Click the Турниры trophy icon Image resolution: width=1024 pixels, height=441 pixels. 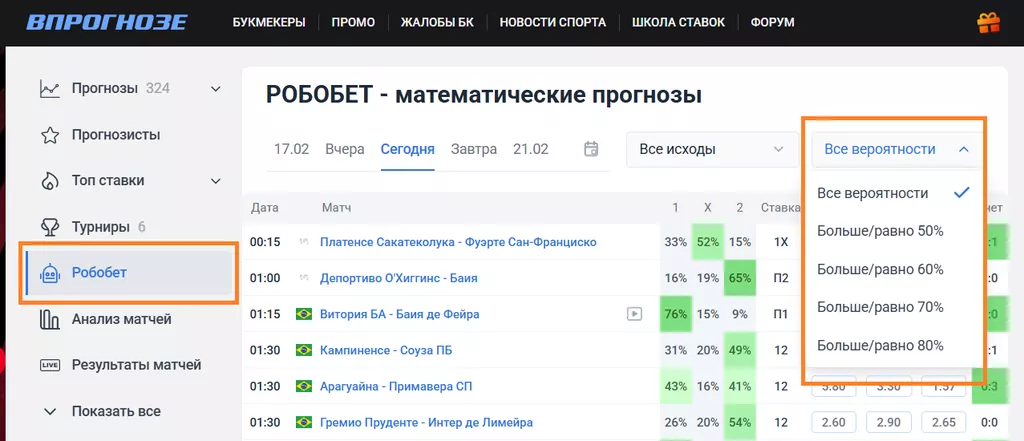(49, 227)
